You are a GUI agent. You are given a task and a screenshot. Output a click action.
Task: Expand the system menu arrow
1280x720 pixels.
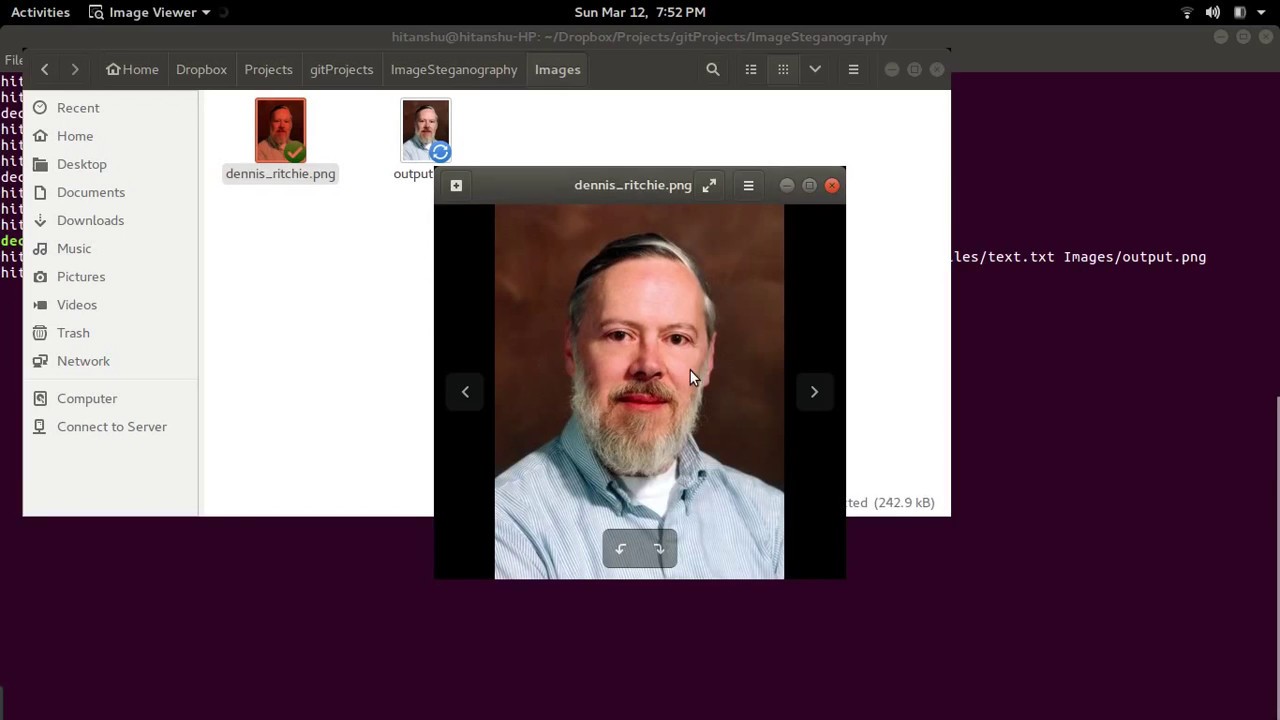1260,12
